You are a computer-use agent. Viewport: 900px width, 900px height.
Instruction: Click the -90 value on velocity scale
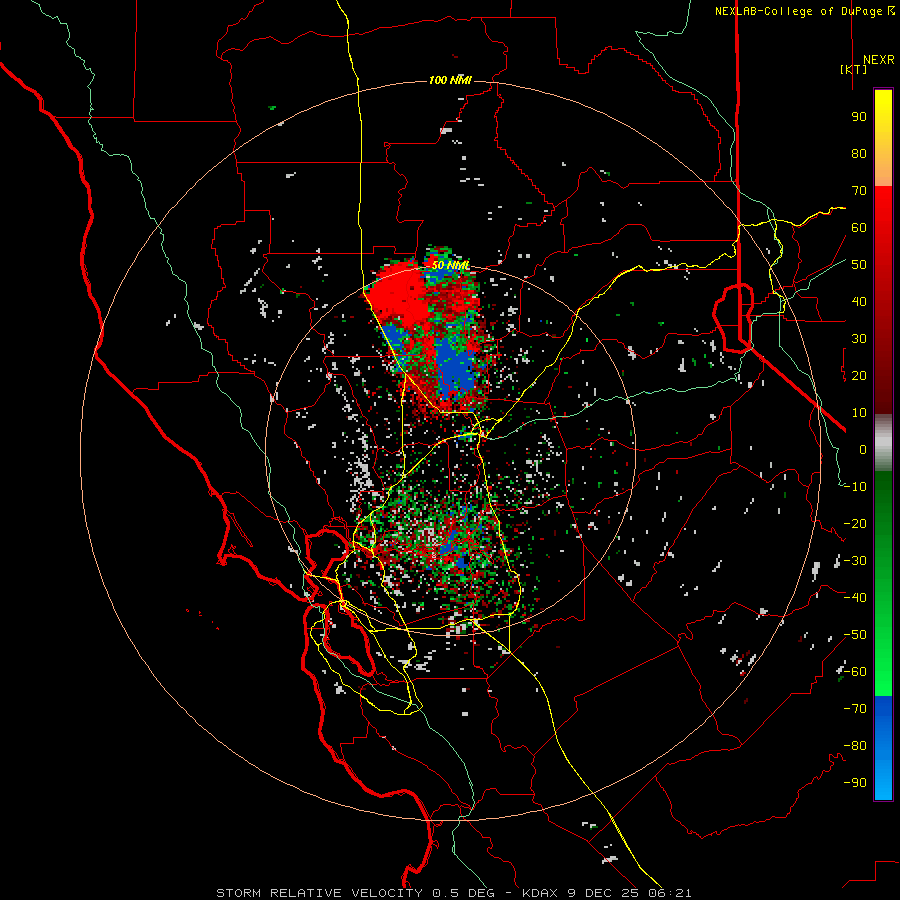(855, 783)
